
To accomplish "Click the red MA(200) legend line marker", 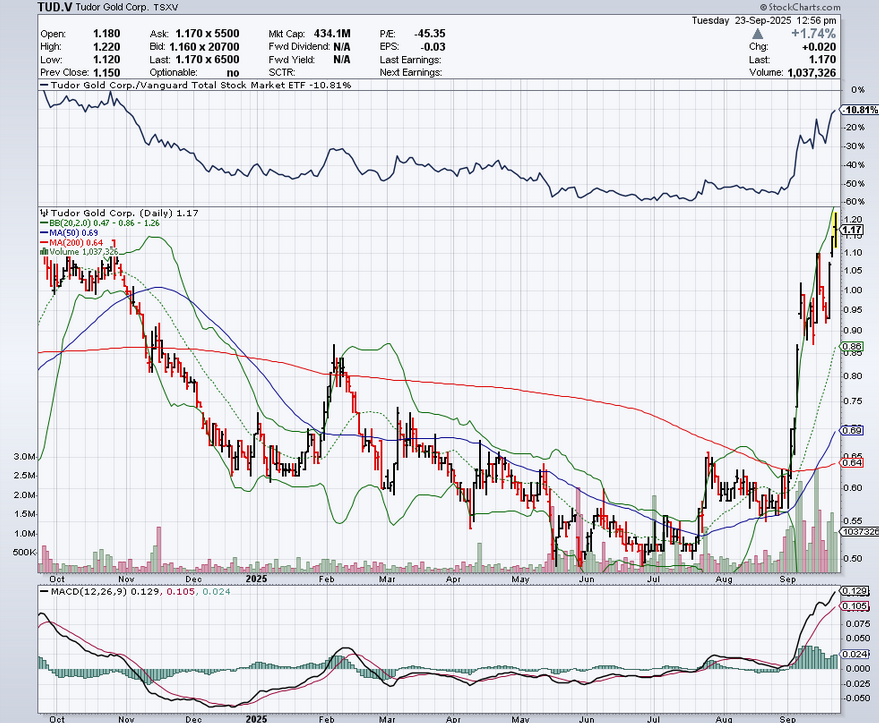I will [x=41, y=242].
